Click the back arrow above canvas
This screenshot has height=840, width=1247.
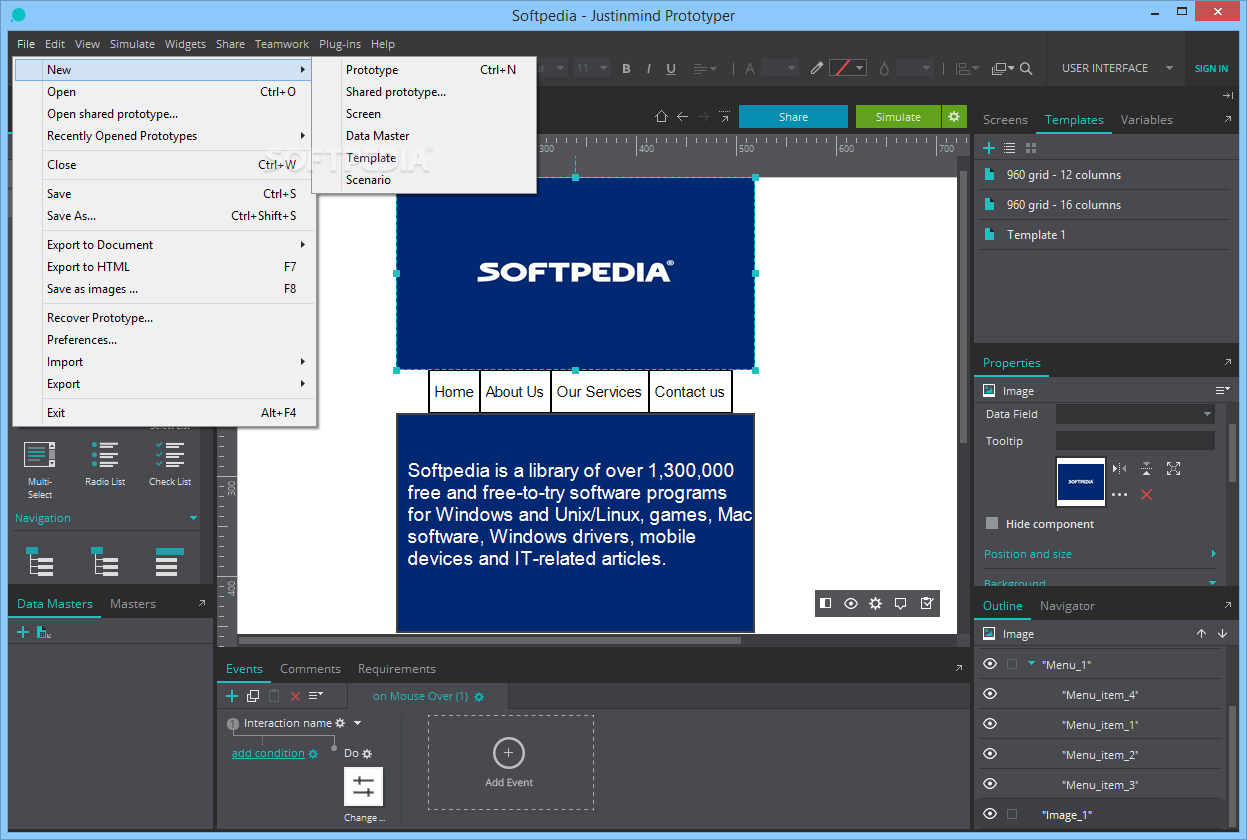click(x=682, y=117)
